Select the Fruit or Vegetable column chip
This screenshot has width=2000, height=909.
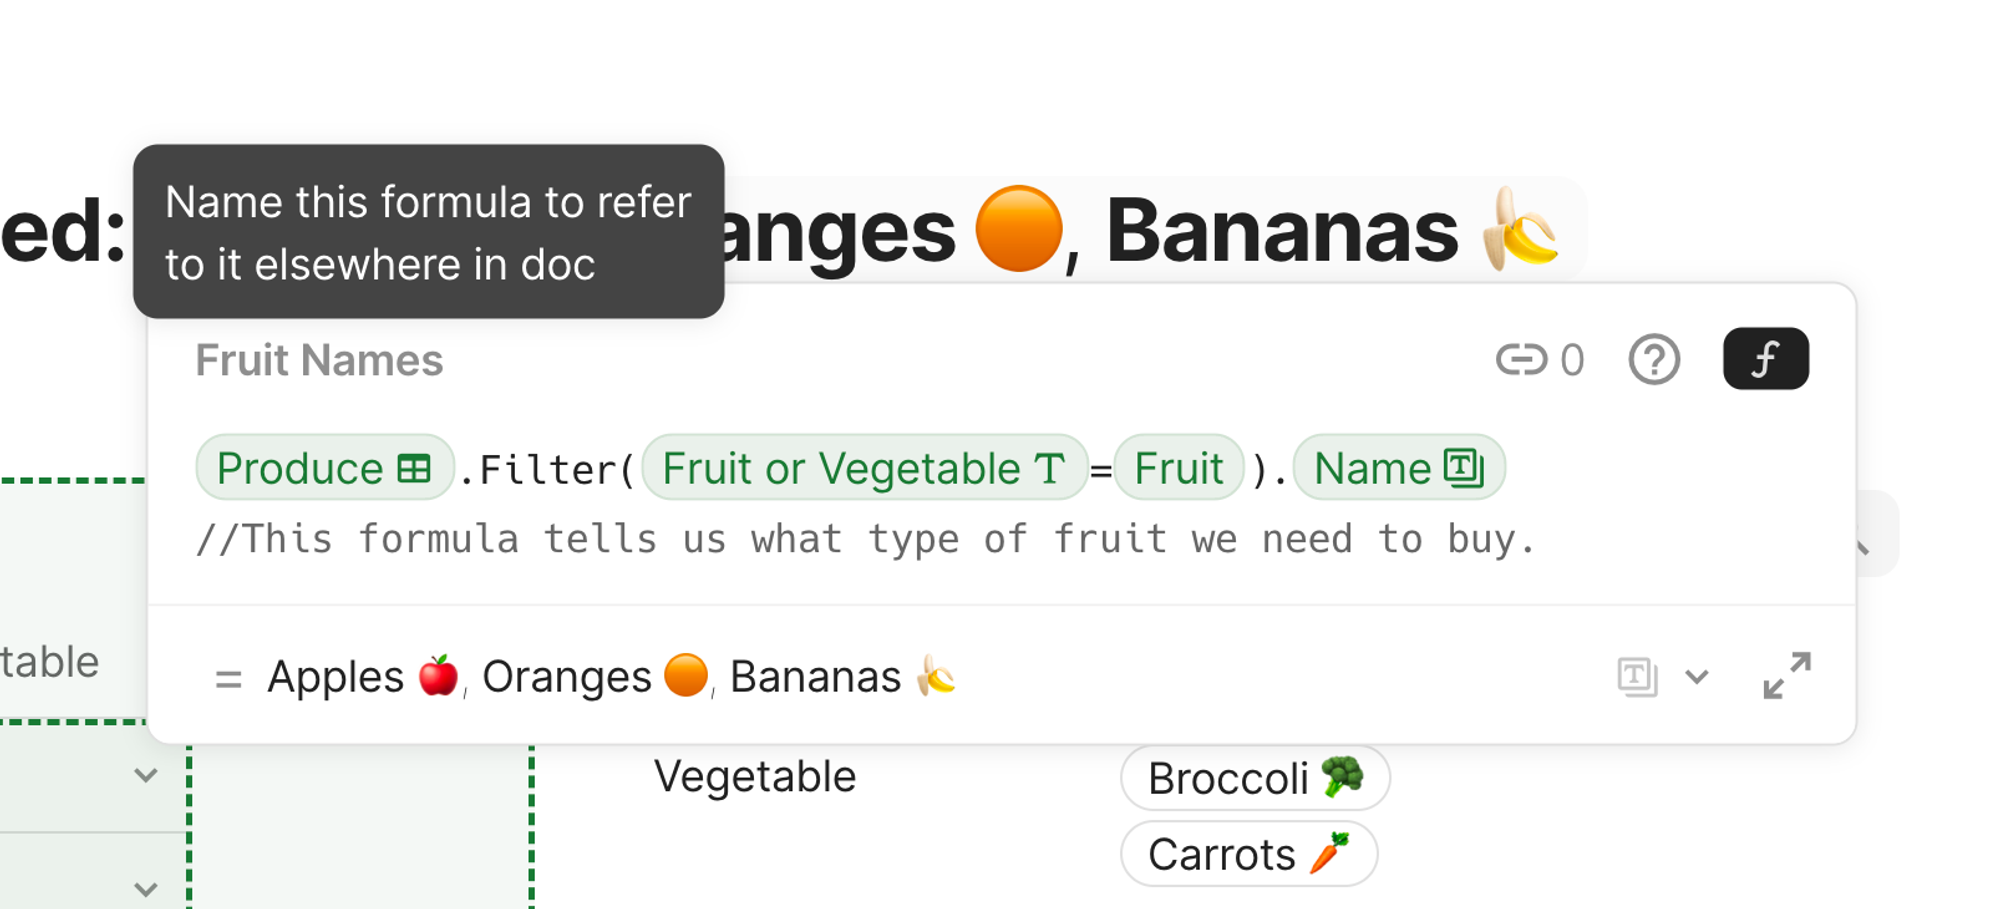tap(865, 467)
